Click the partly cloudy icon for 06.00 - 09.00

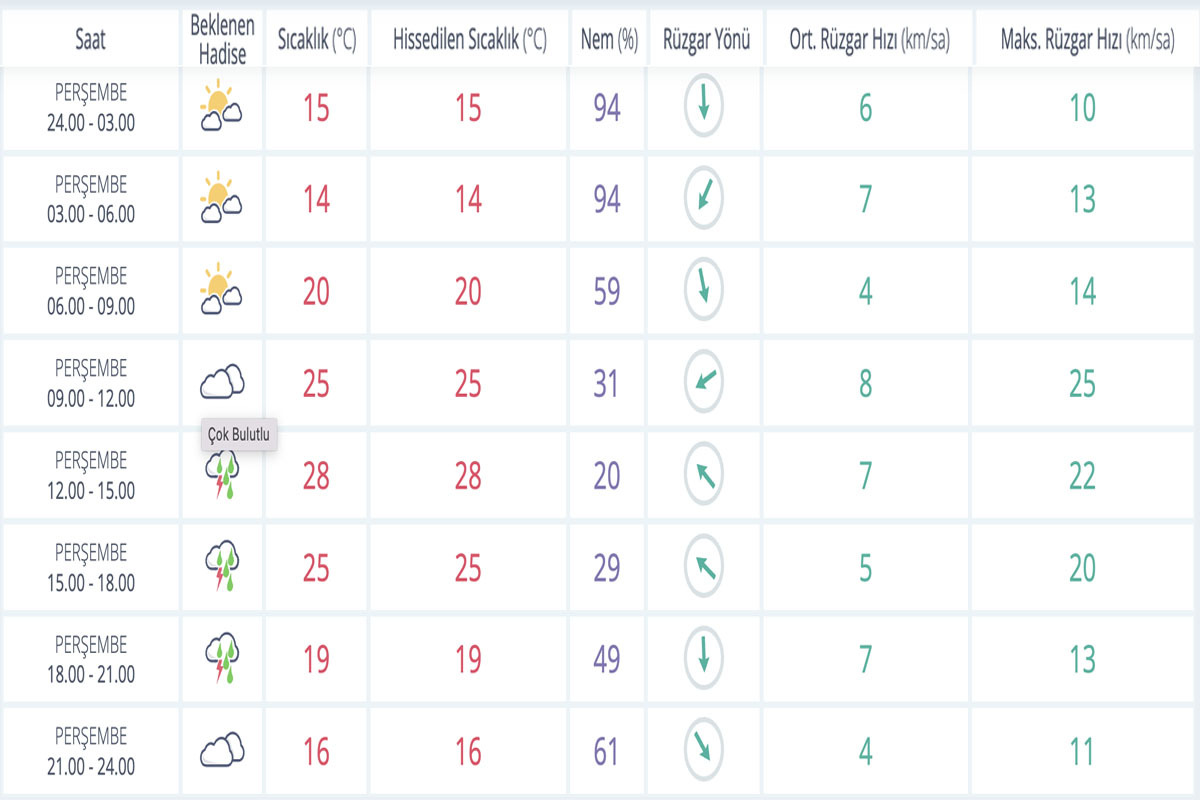pos(221,291)
